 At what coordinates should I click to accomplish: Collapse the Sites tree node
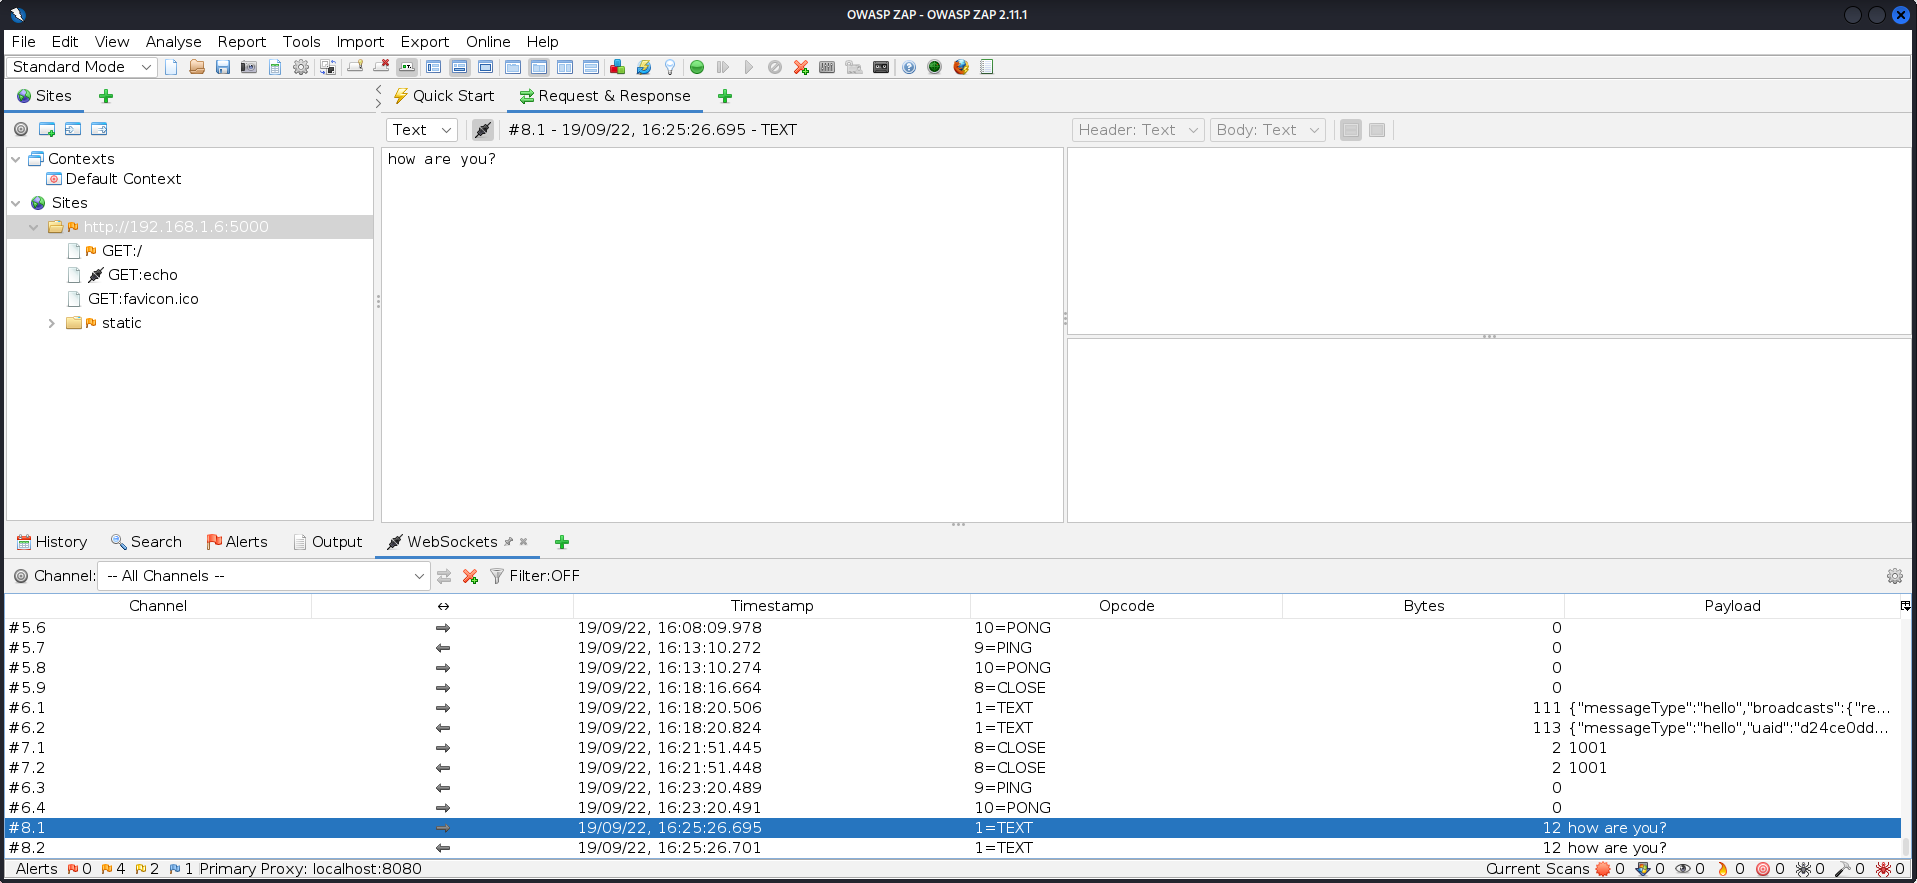16,203
